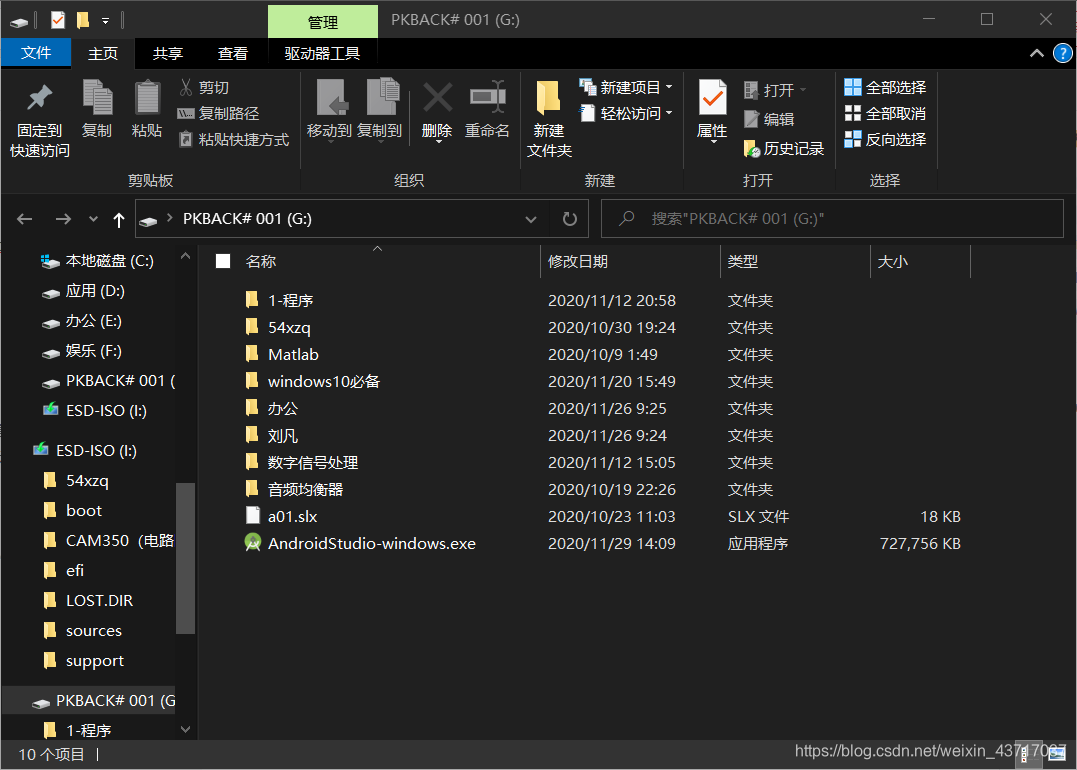This screenshot has height=770, width=1077.
Task: Click the Properties icon in the title bar quick access
Action: [x=58, y=20]
